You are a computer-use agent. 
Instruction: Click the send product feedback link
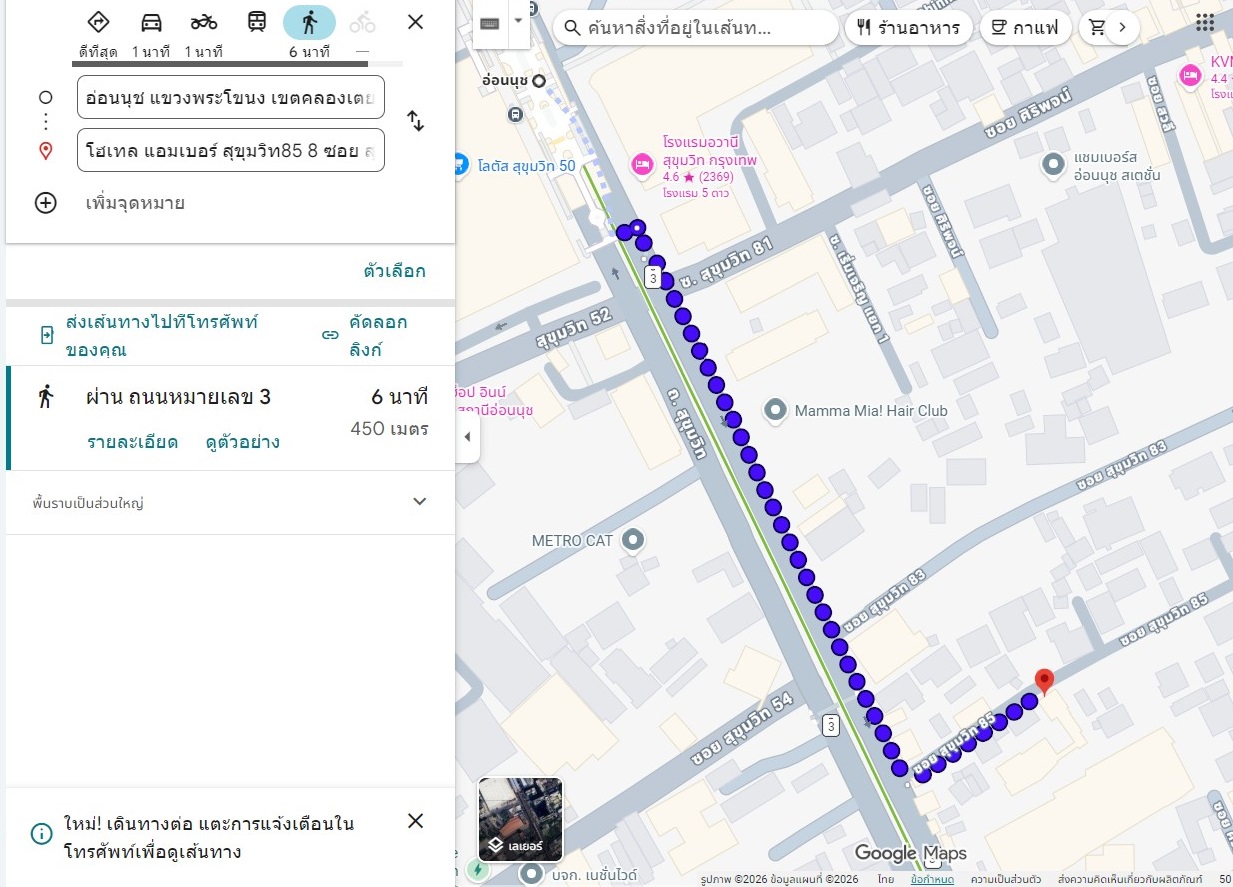click(x=1129, y=879)
